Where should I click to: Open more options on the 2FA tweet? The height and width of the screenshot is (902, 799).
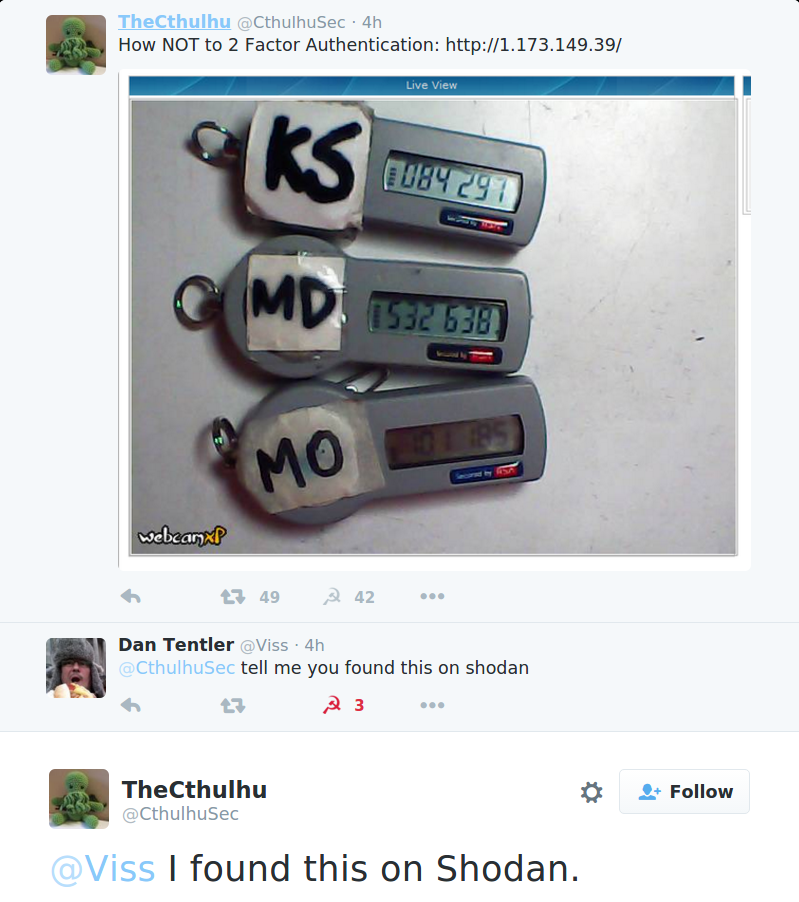[x=432, y=597]
